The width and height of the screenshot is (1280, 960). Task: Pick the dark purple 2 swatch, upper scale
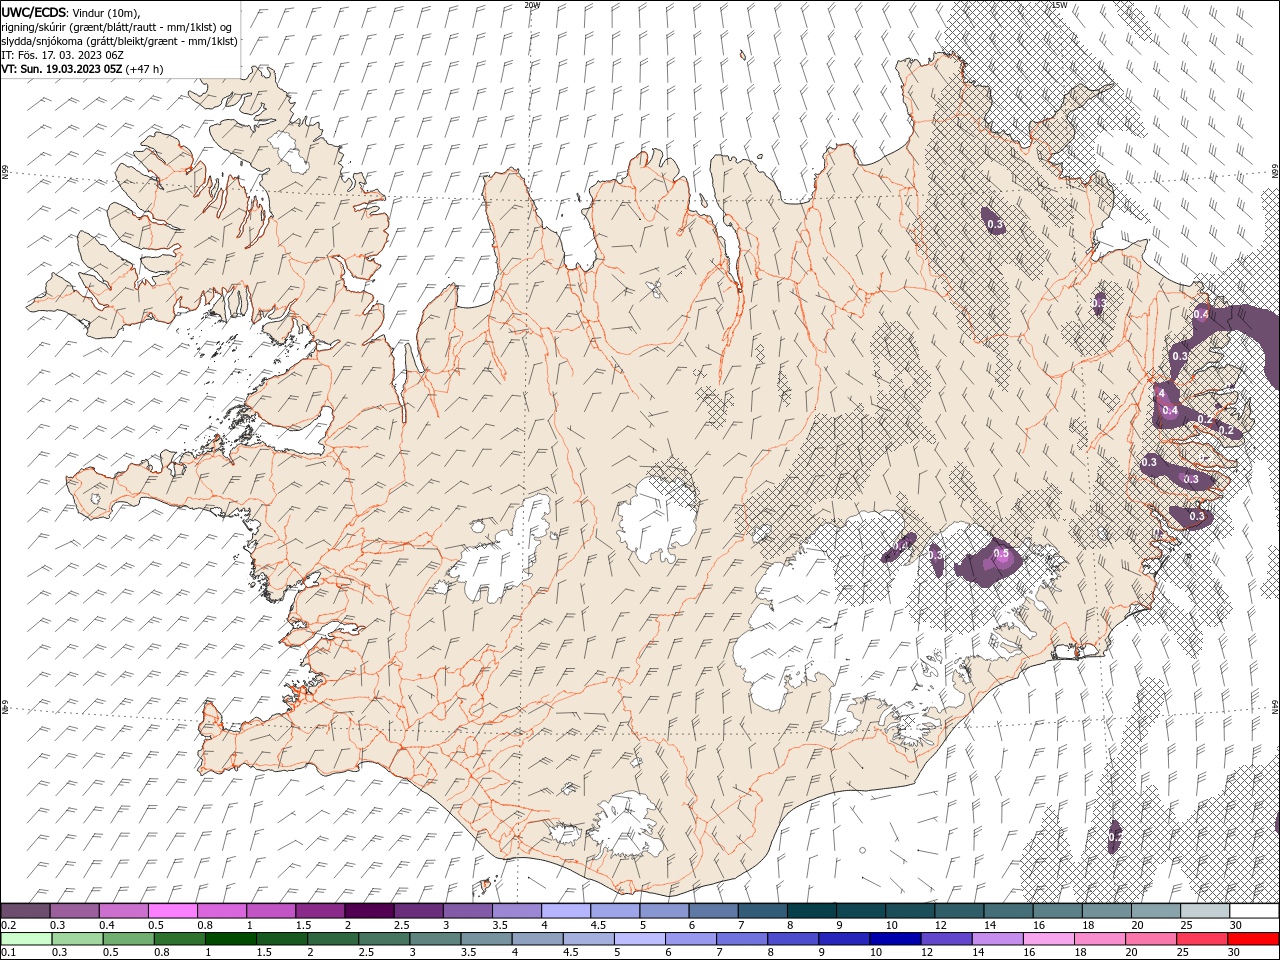[369, 911]
